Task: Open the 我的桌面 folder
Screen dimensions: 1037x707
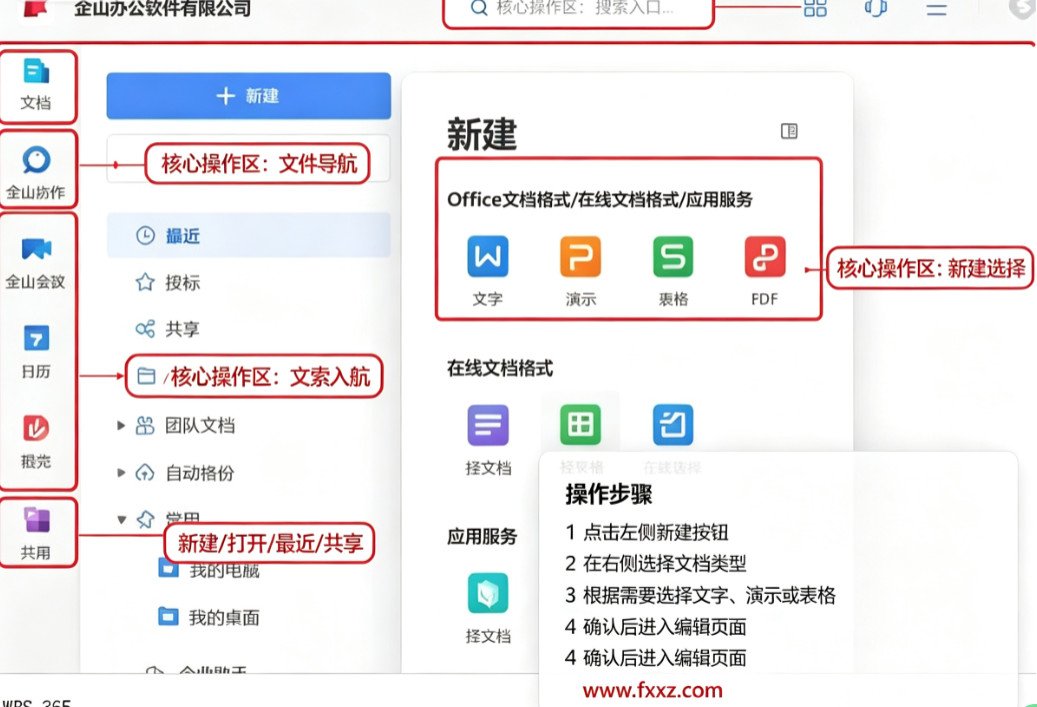Action: [209, 617]
